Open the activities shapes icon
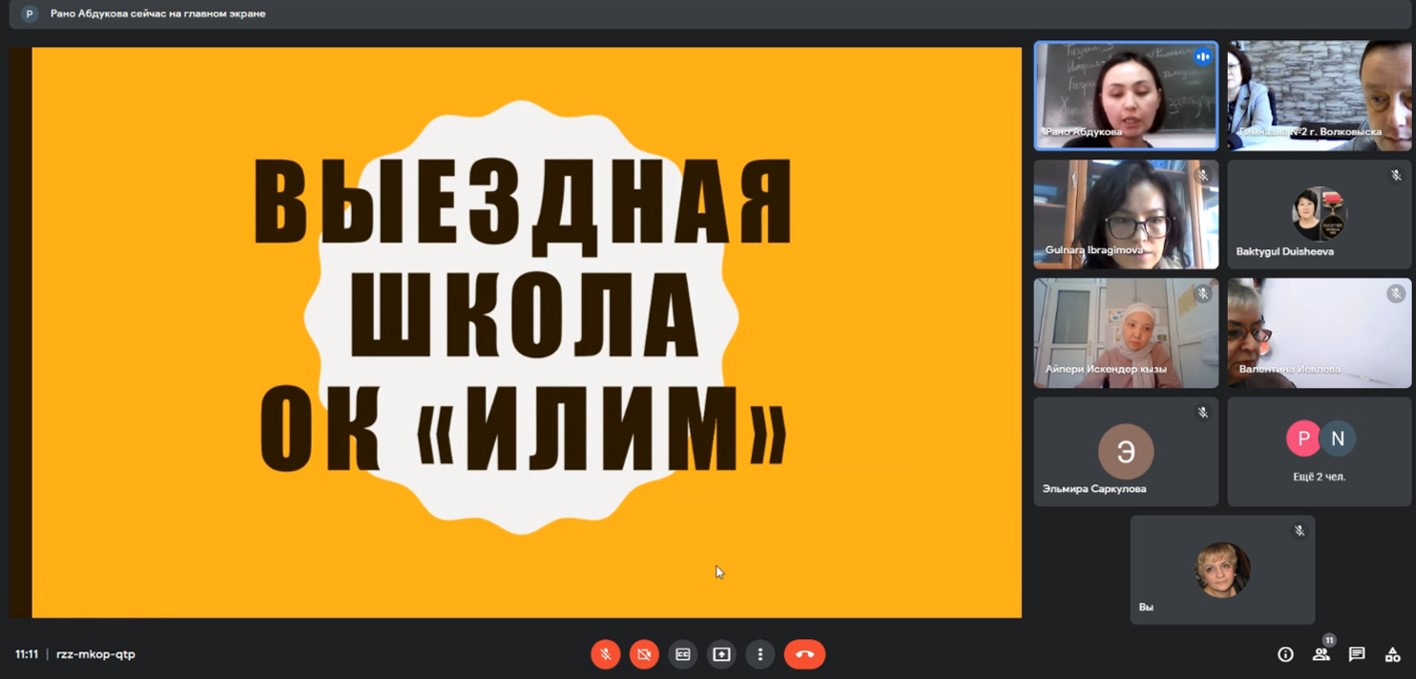The height and width of the screenshot is (679, 1416). point(1392,655)
